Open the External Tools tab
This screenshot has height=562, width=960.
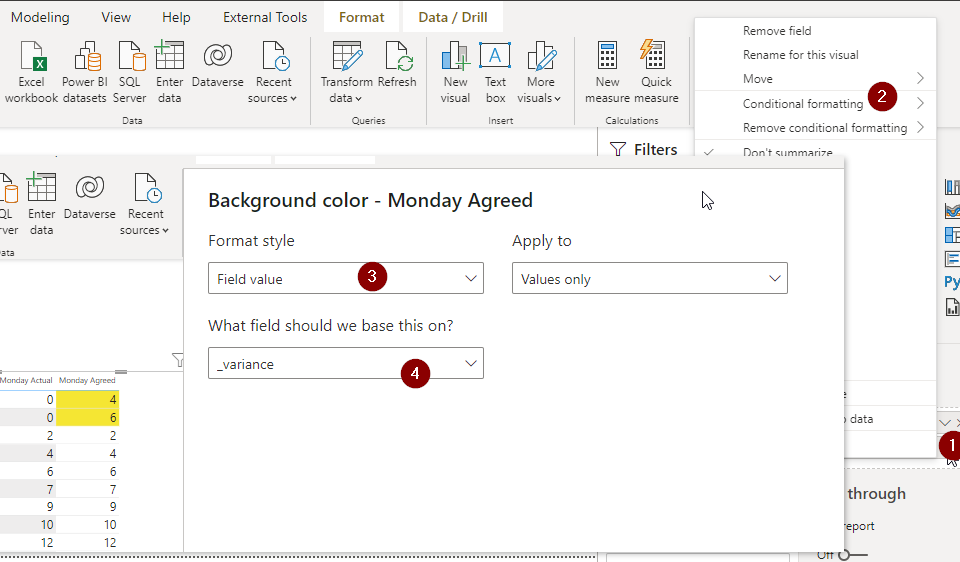[x=265, y=17]
